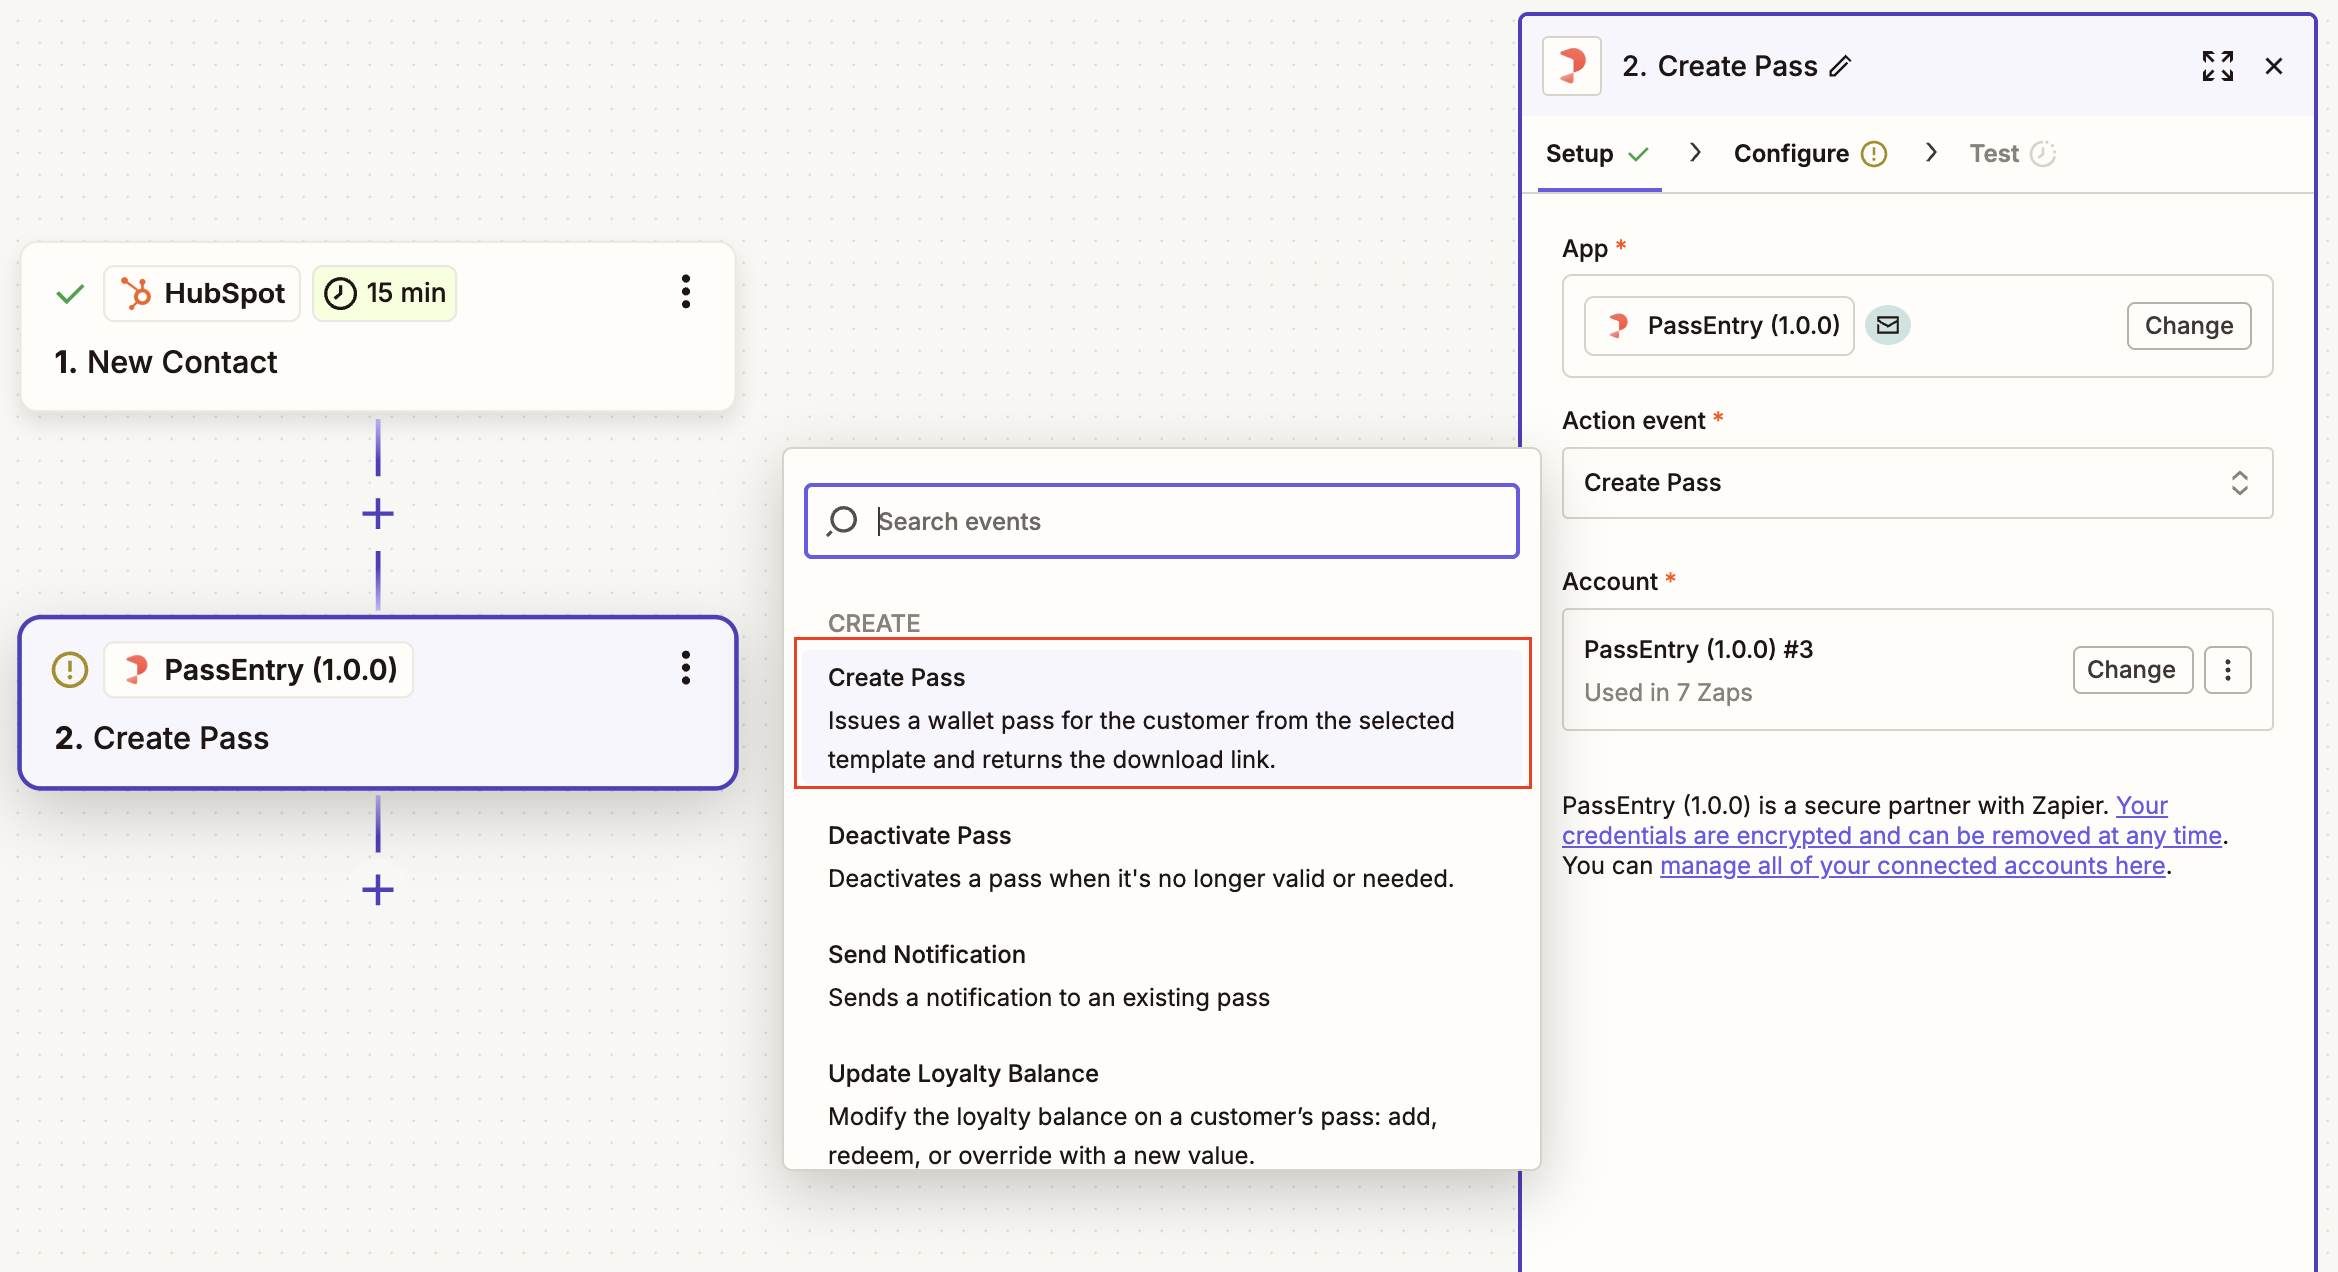Click the Test tab status icon
The height and width of the screenshot is (1272, 2338).
coord(2043,153)
